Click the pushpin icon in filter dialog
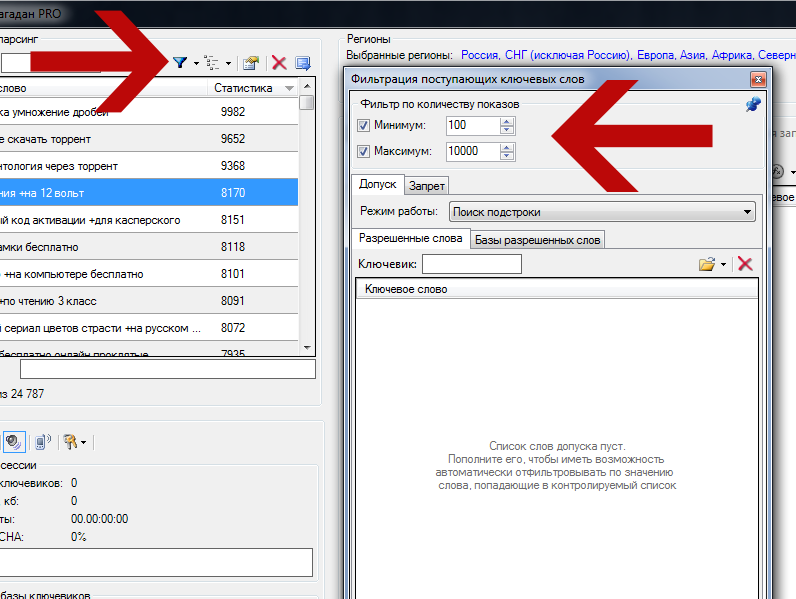This screenshot has height=599, width=796. [753, 105]
